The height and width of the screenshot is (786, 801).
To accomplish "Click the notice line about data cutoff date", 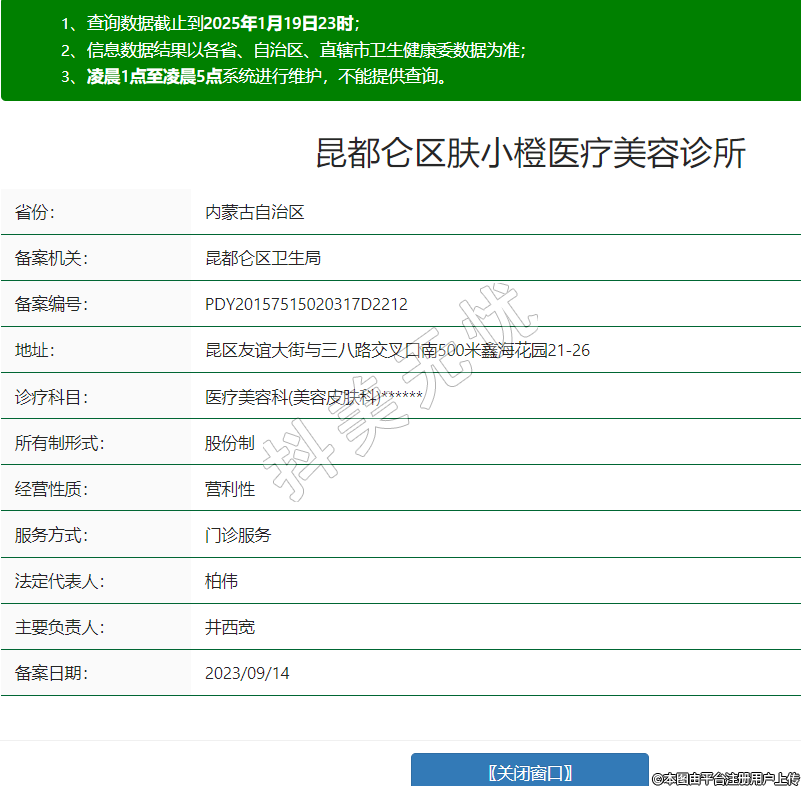I will (x=210, y=23).
